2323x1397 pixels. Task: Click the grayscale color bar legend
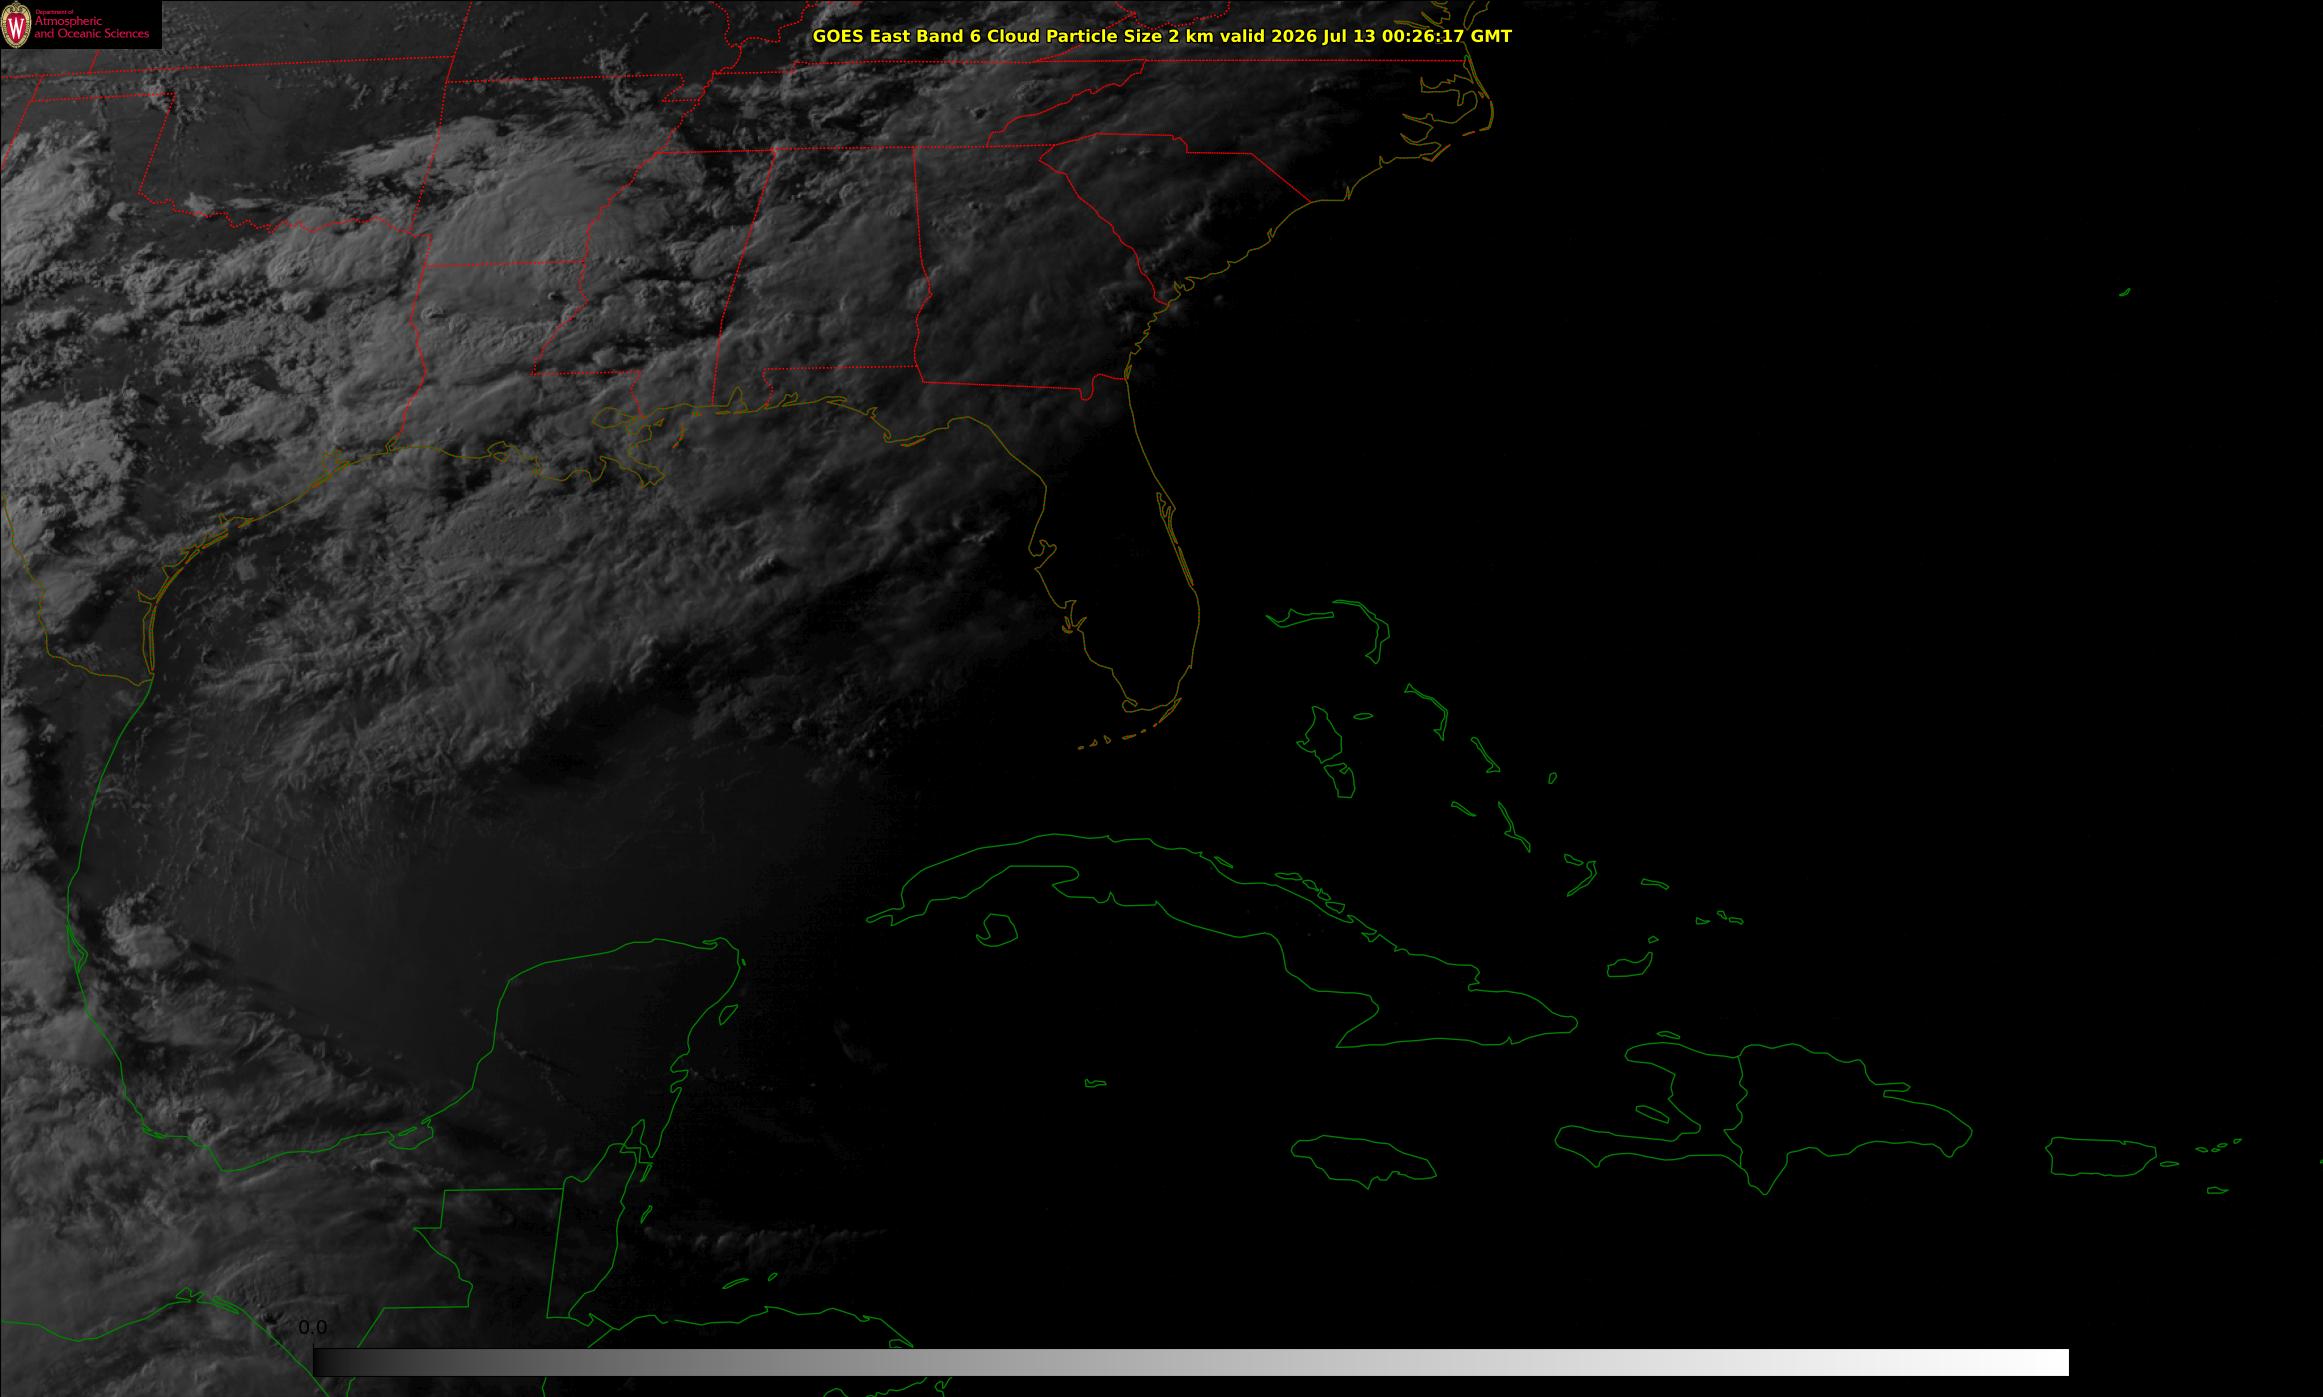[x=1190, y=1362]
